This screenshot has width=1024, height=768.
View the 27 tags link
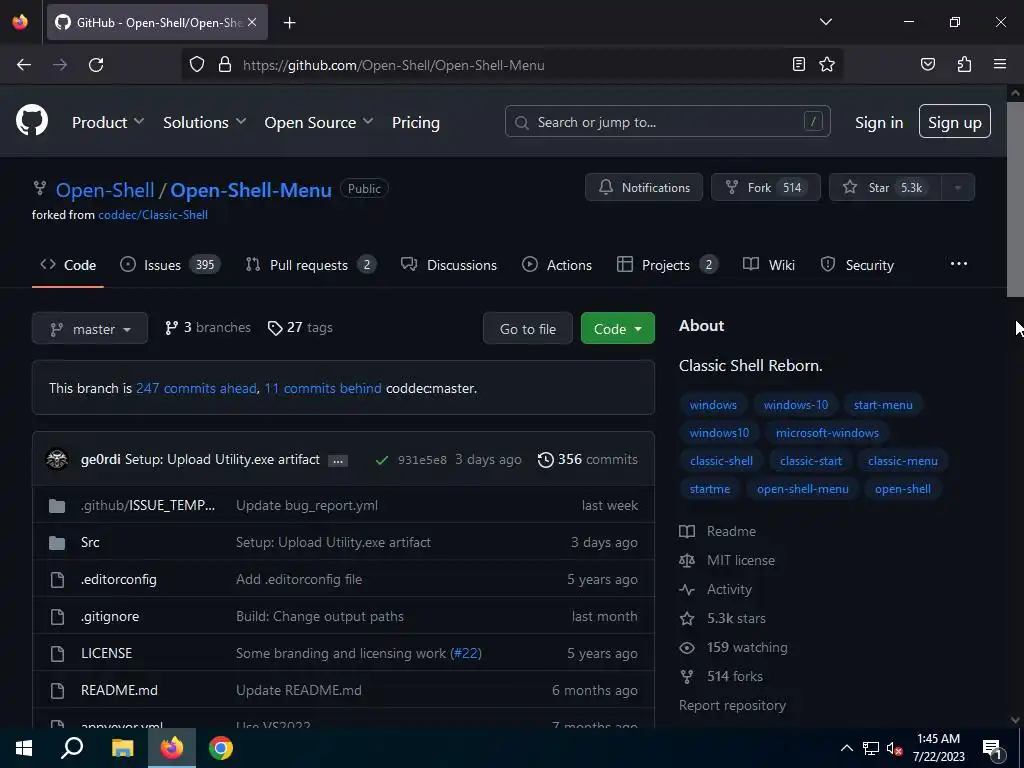coord(300,328)
